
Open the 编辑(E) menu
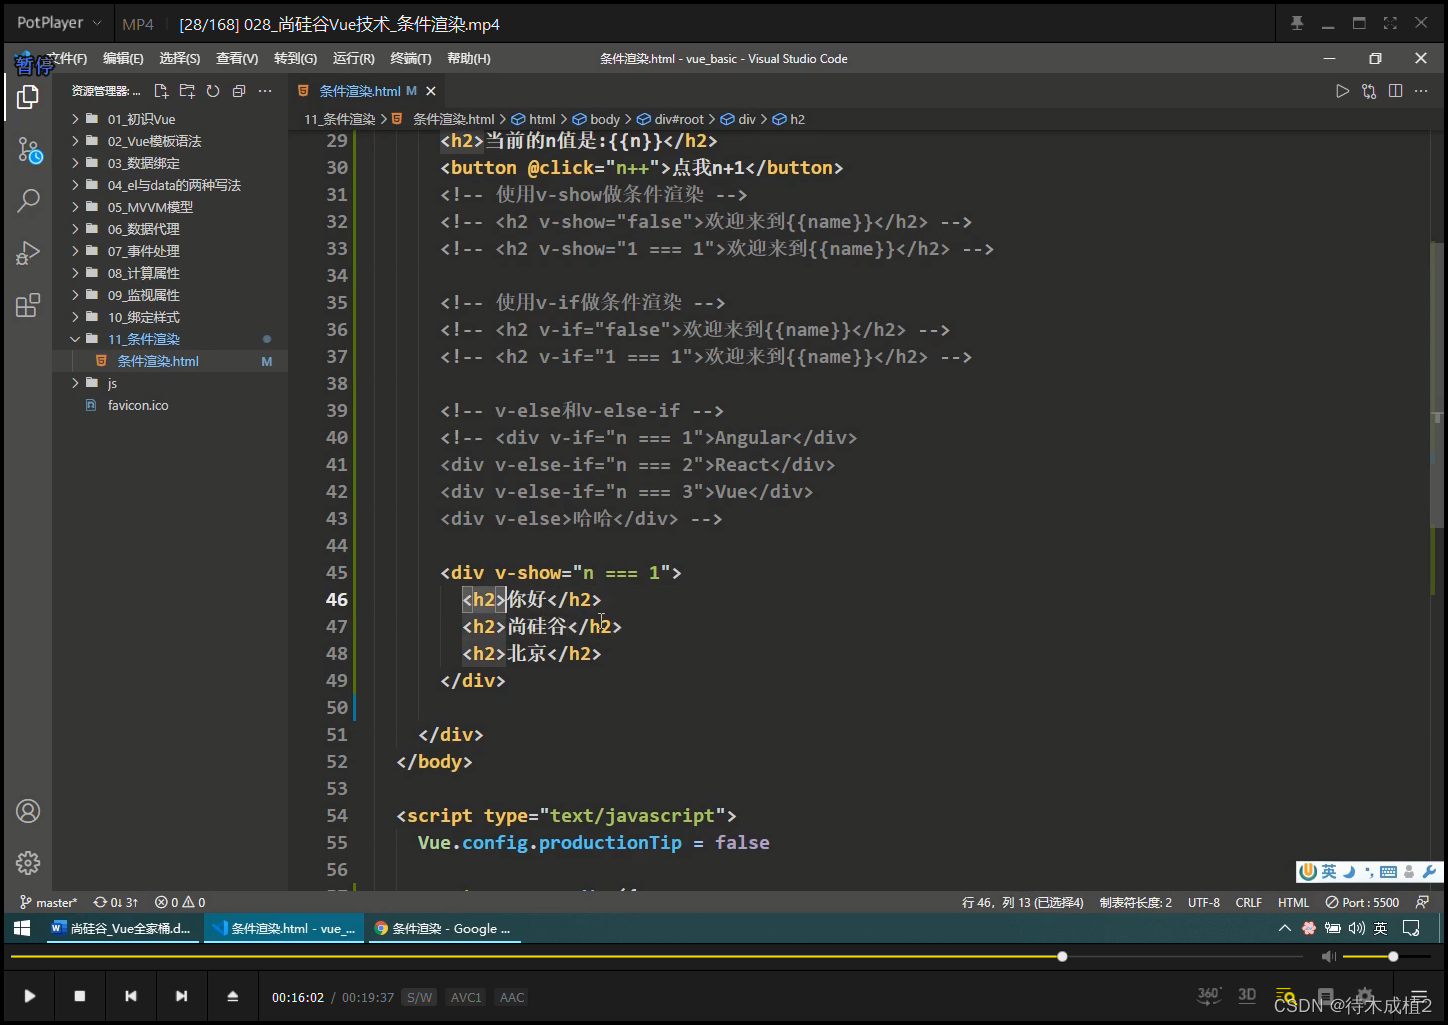tap(123, 59)
